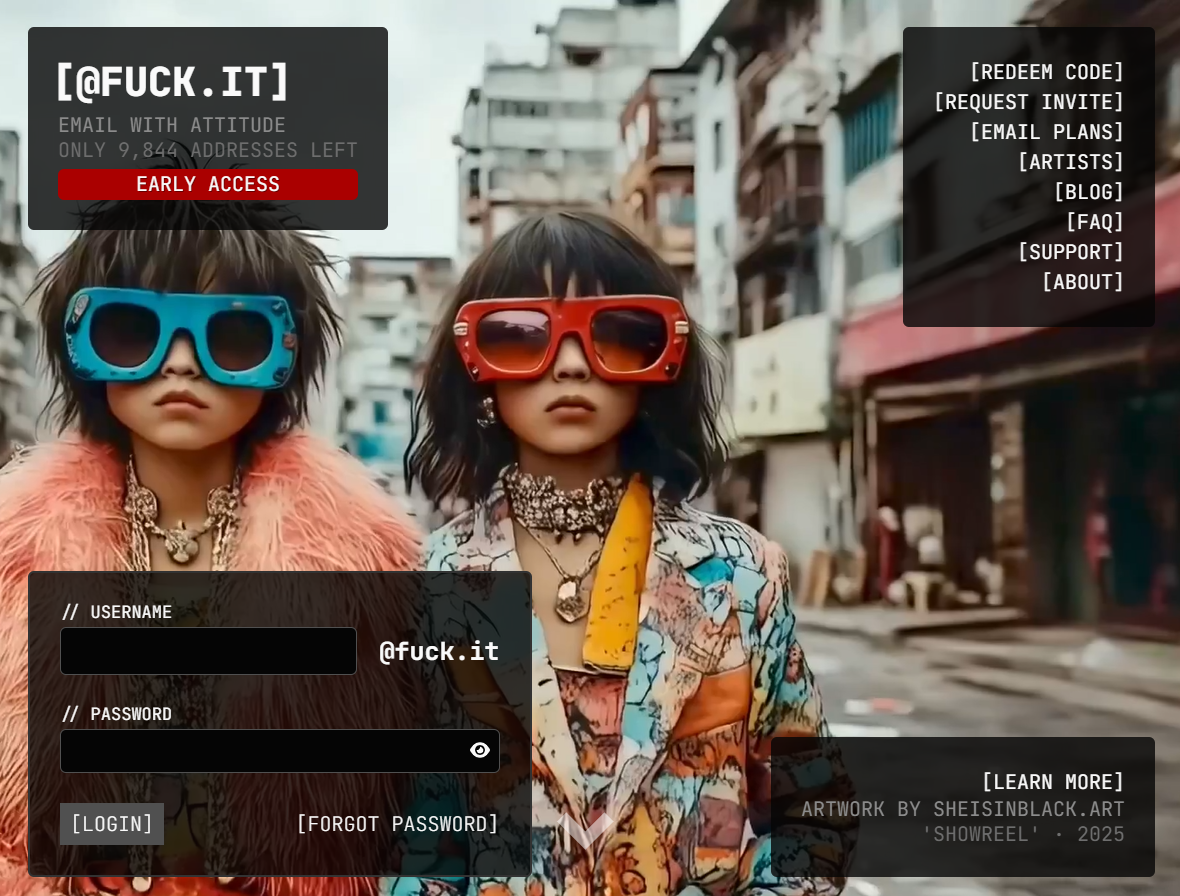Screen dimensions: 1180x896
Task: Click the [FORGOT PASSWORD] link
Action: [x=397, y=824]
